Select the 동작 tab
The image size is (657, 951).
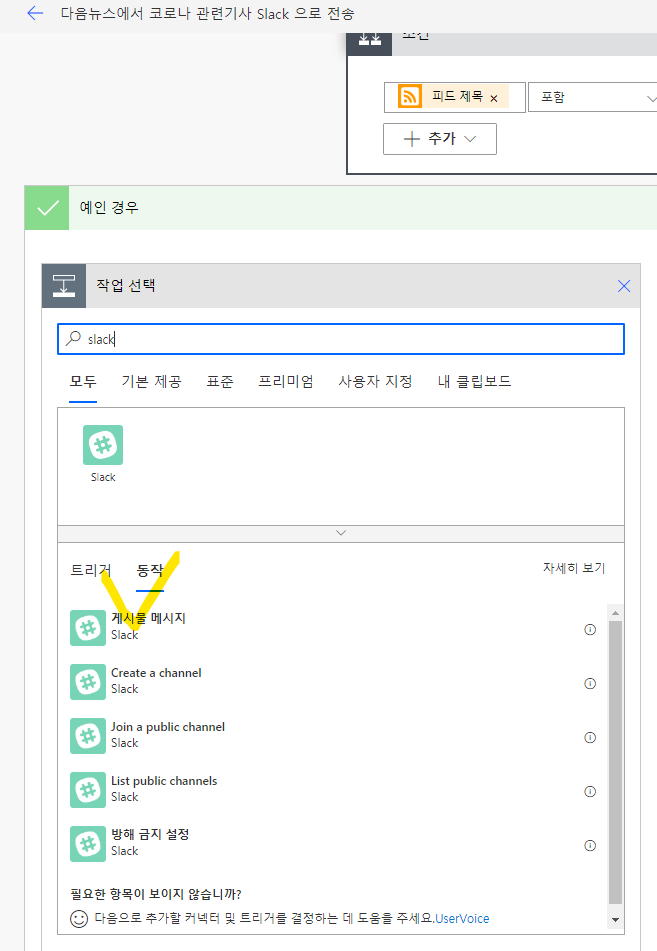(x=150, y=570)
